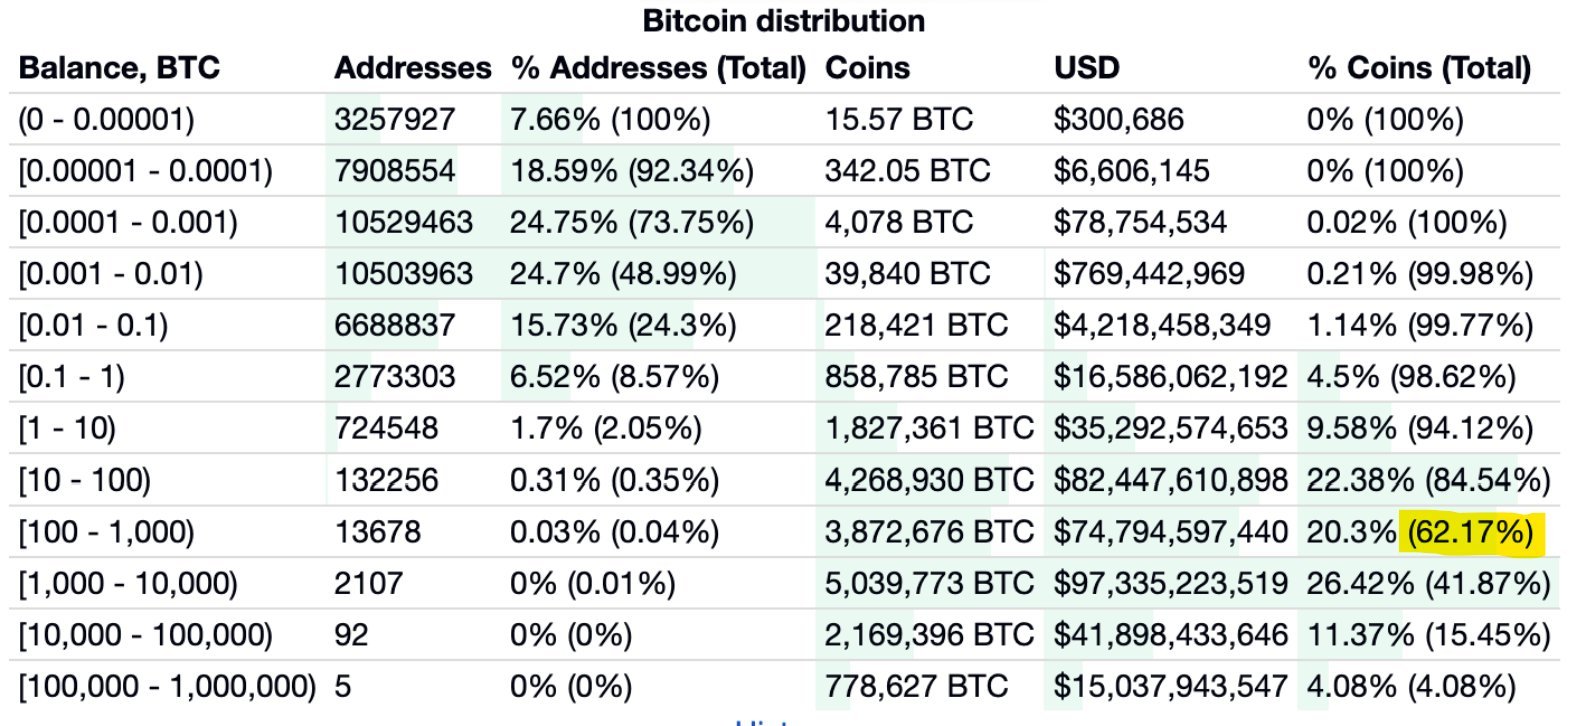
Task: Click the 218,421 BTC coins cell
Action: pos(916,326)
